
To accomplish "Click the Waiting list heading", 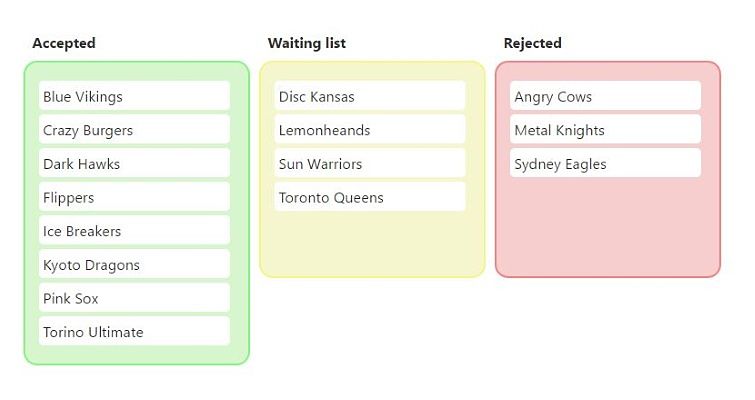I will (307, 43).
